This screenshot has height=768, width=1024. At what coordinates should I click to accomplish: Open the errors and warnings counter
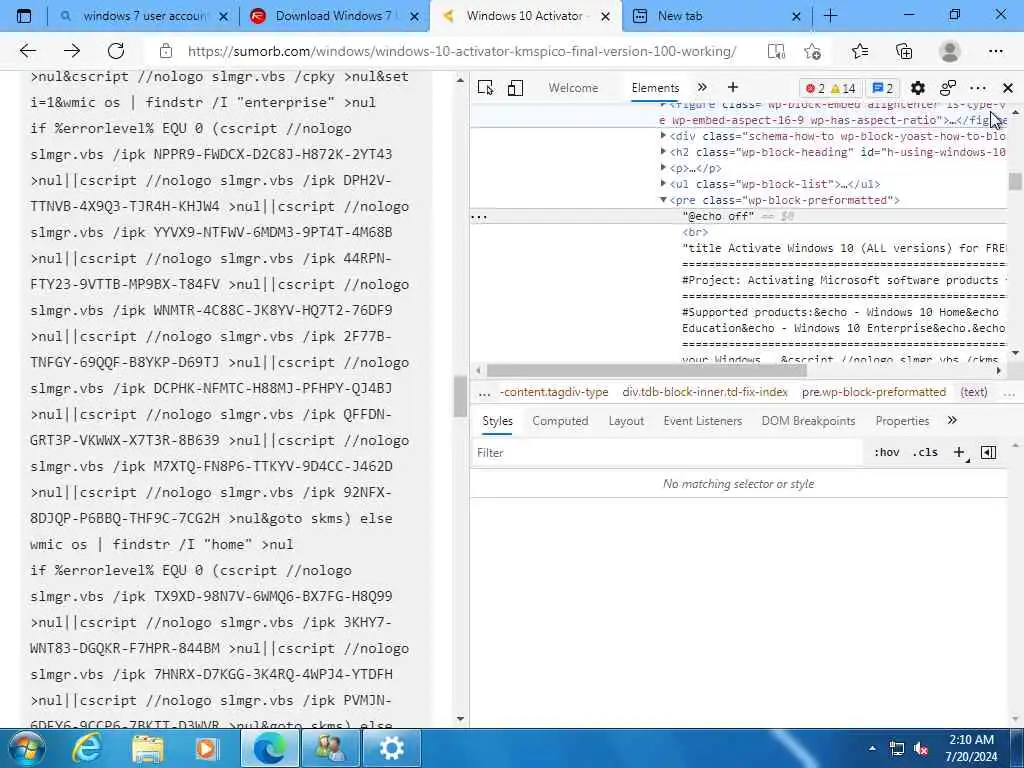pos(830,88)
